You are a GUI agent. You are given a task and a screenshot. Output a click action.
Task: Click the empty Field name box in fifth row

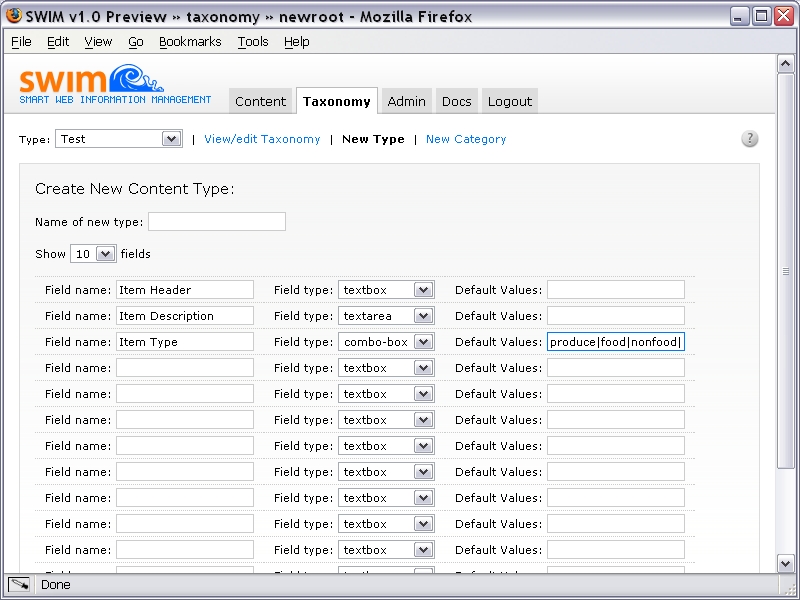coord(185,394)
